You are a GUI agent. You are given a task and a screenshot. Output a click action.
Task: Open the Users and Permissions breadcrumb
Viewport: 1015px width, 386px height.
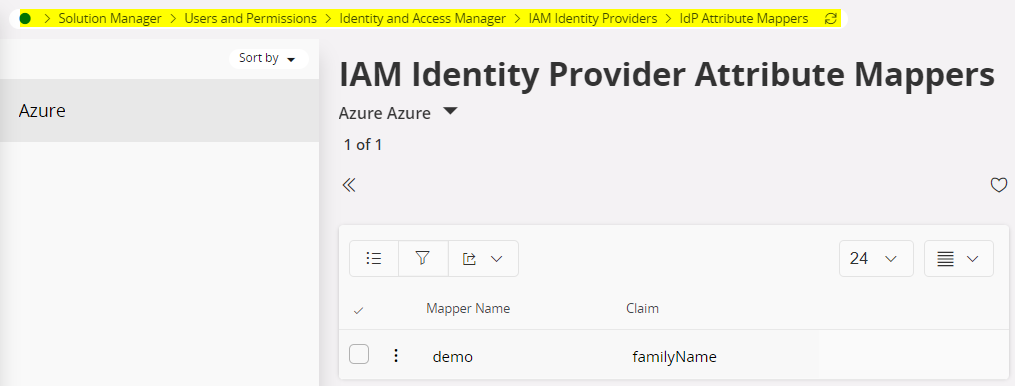click(x=251, y=19)
